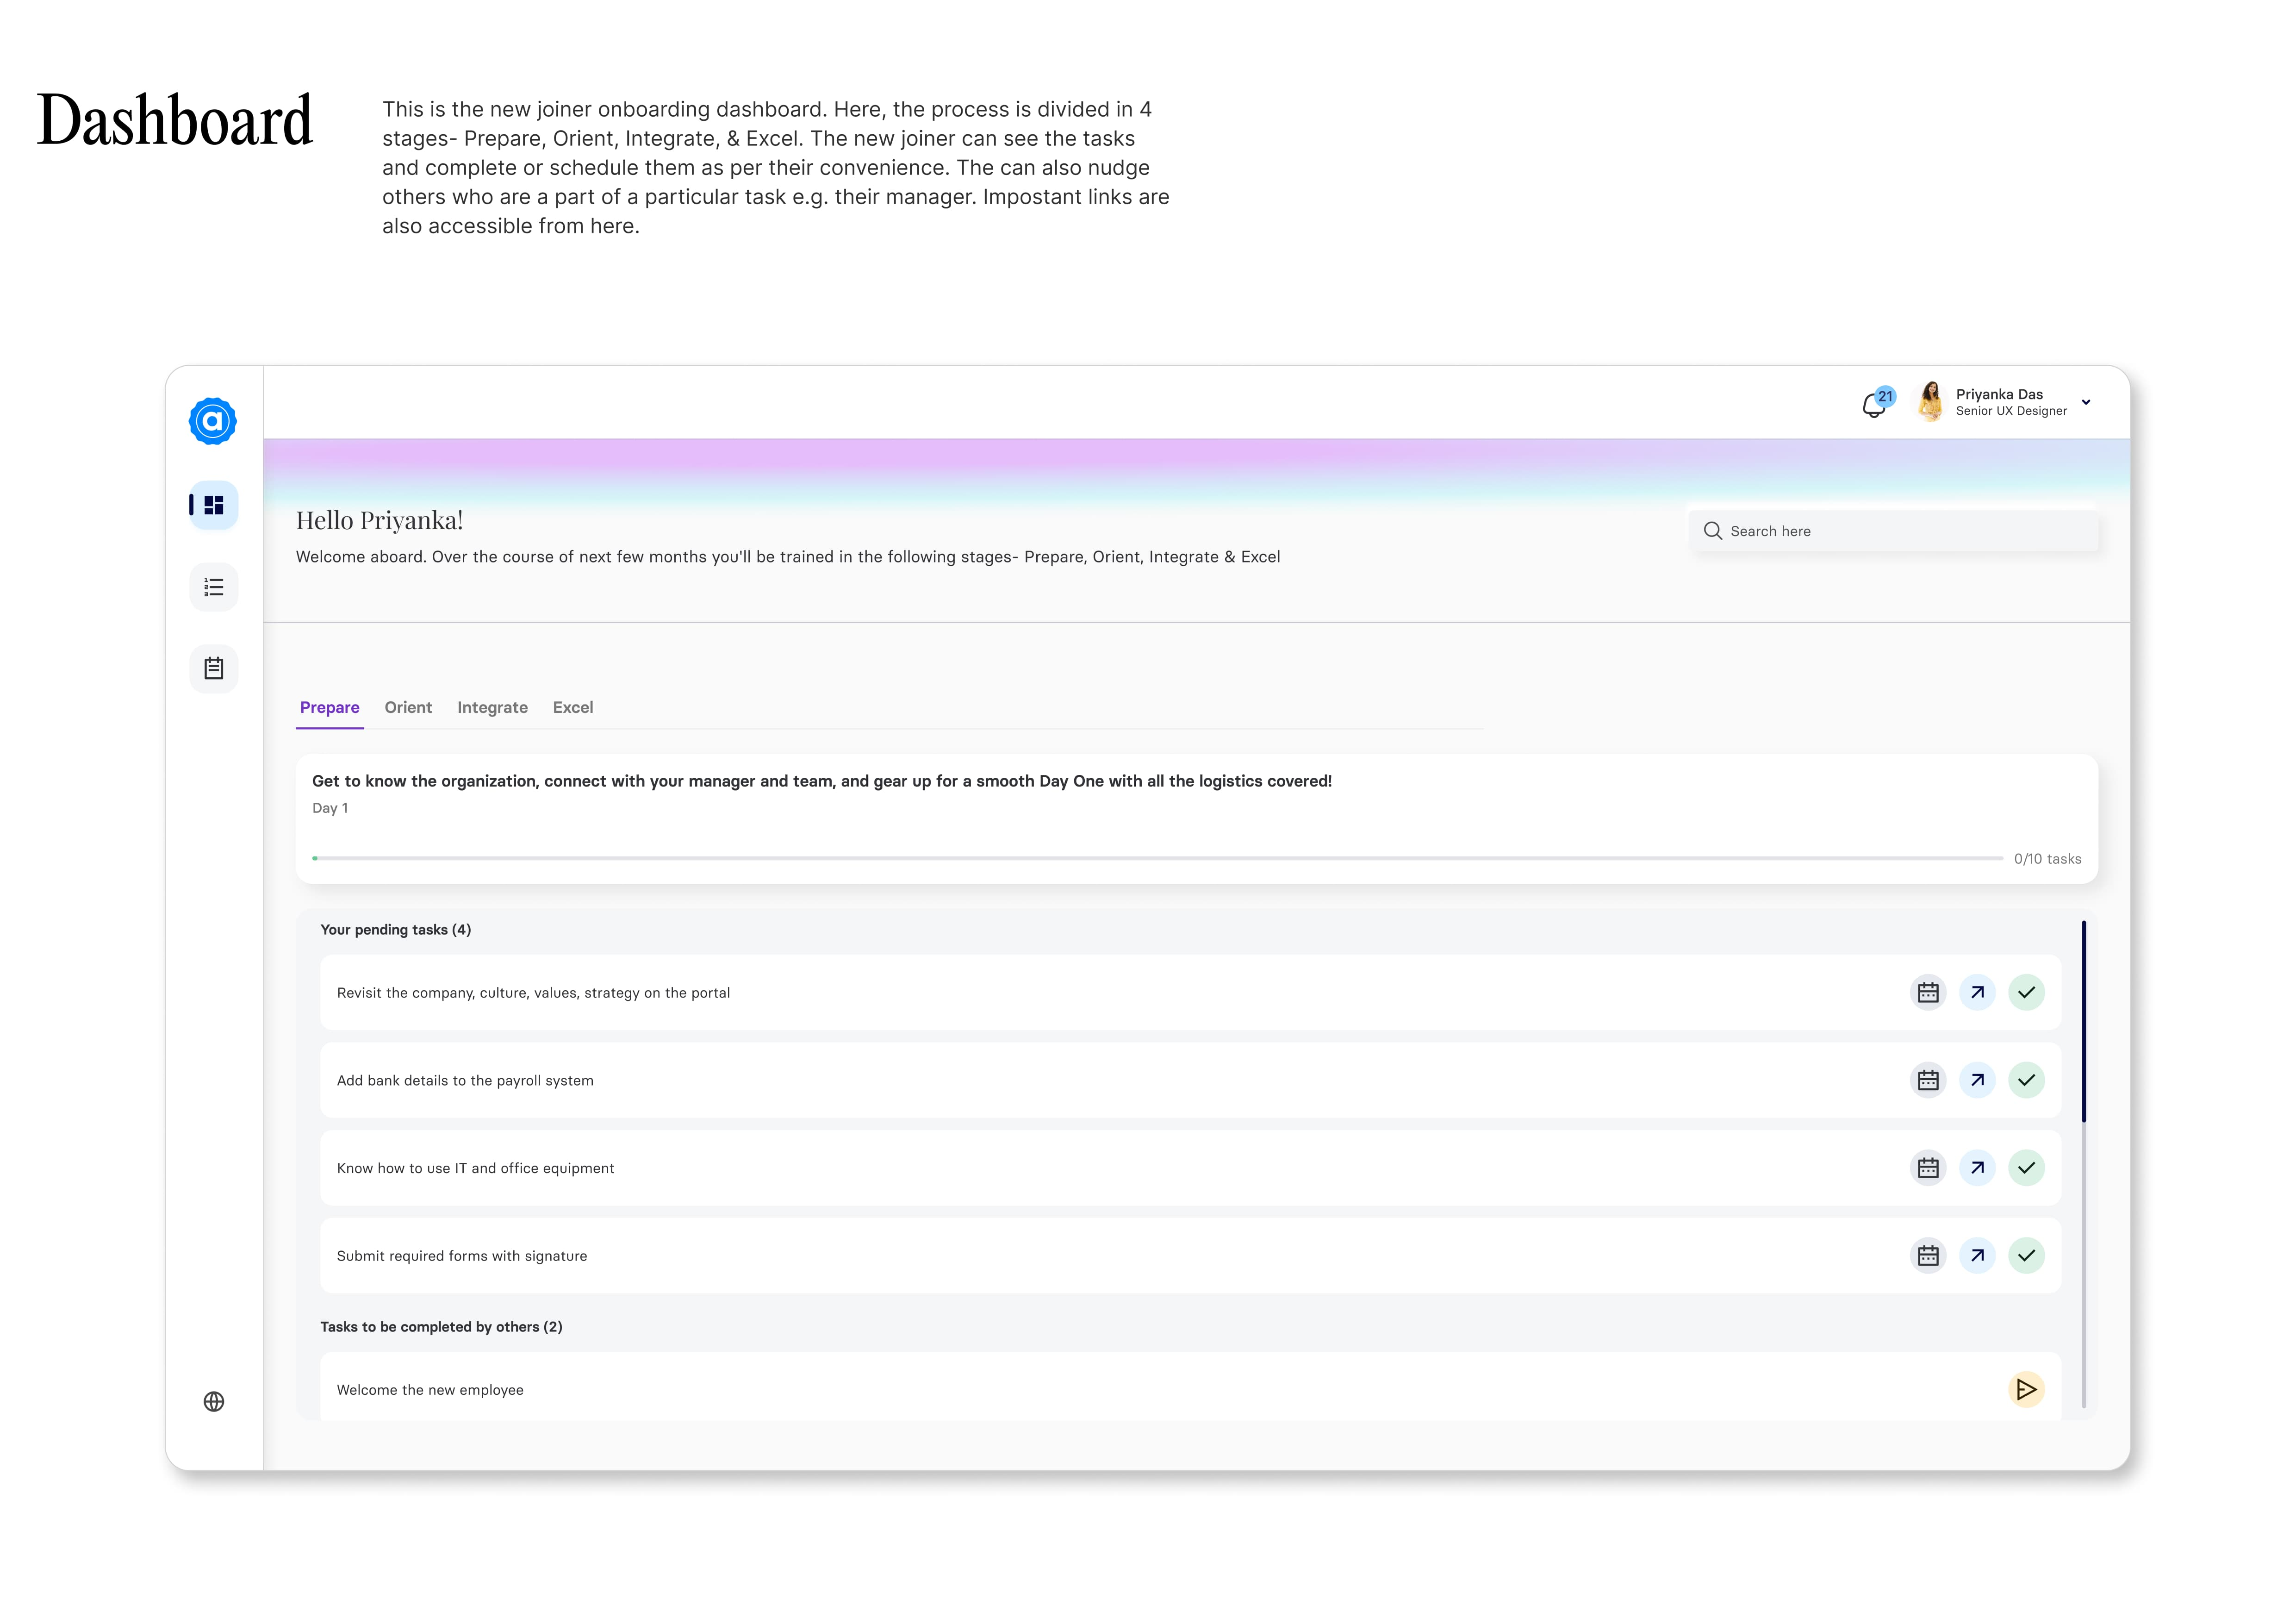
Task: Click the 0/10 tasks progress bar
Action: 1157,858
